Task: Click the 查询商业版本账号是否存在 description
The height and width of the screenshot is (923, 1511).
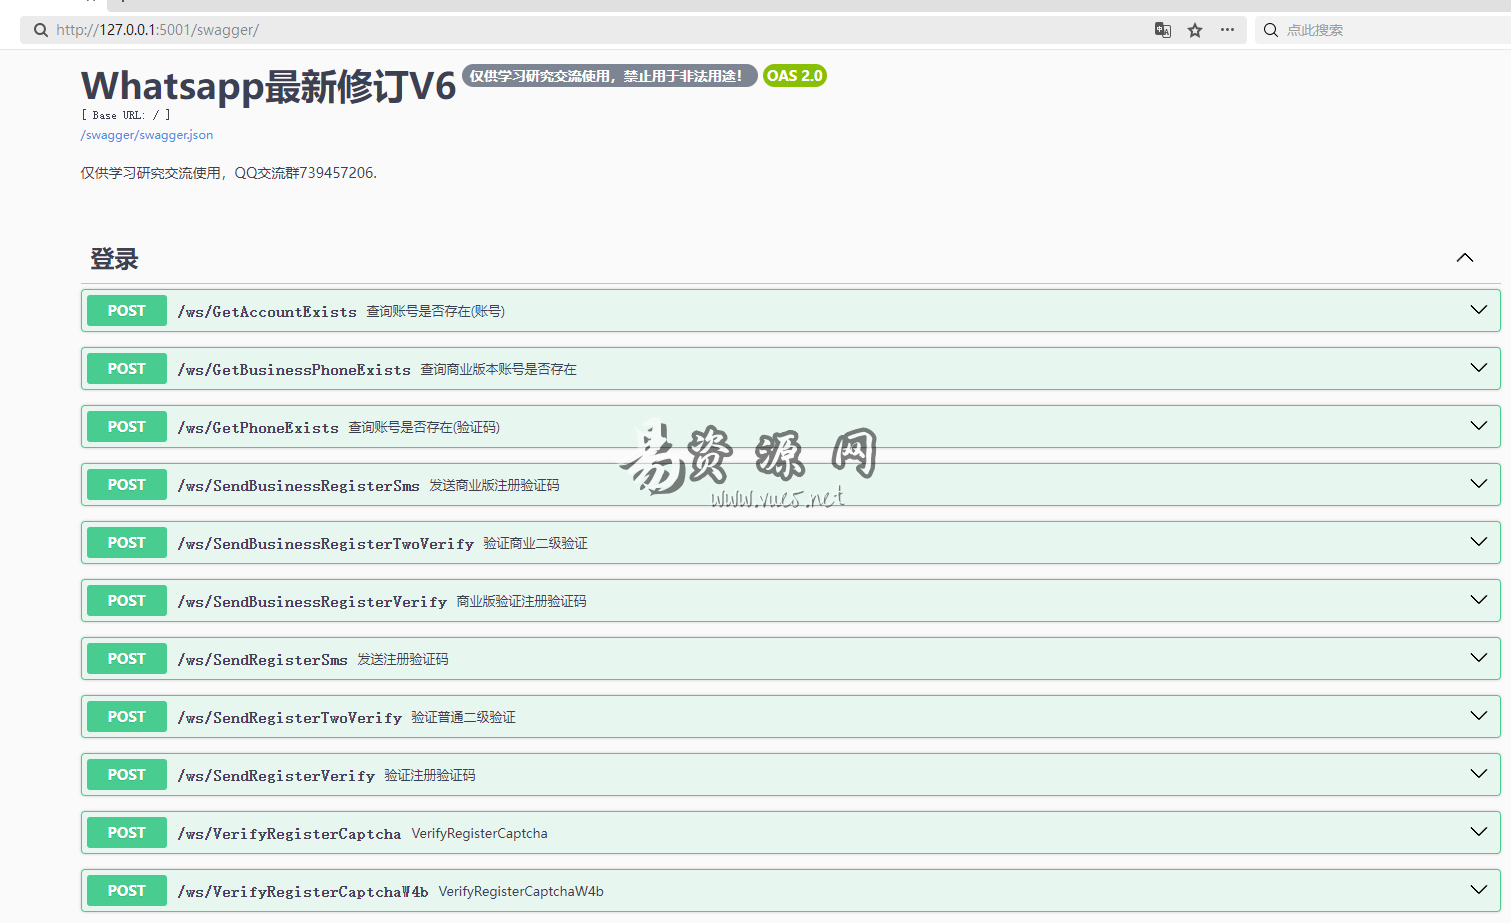Action: 498,370
